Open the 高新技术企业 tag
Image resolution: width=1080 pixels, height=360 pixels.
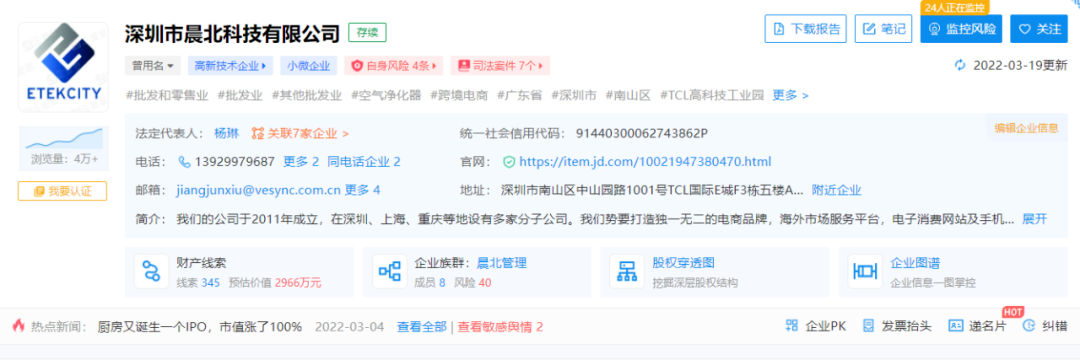(230, 66)
